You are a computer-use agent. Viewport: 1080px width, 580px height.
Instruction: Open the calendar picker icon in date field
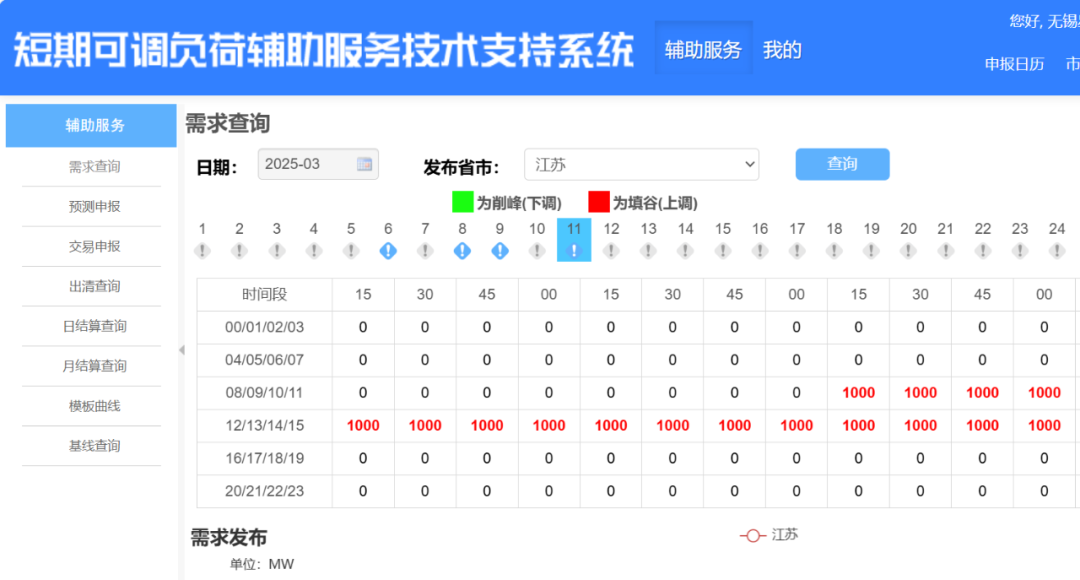pos(365,164)
